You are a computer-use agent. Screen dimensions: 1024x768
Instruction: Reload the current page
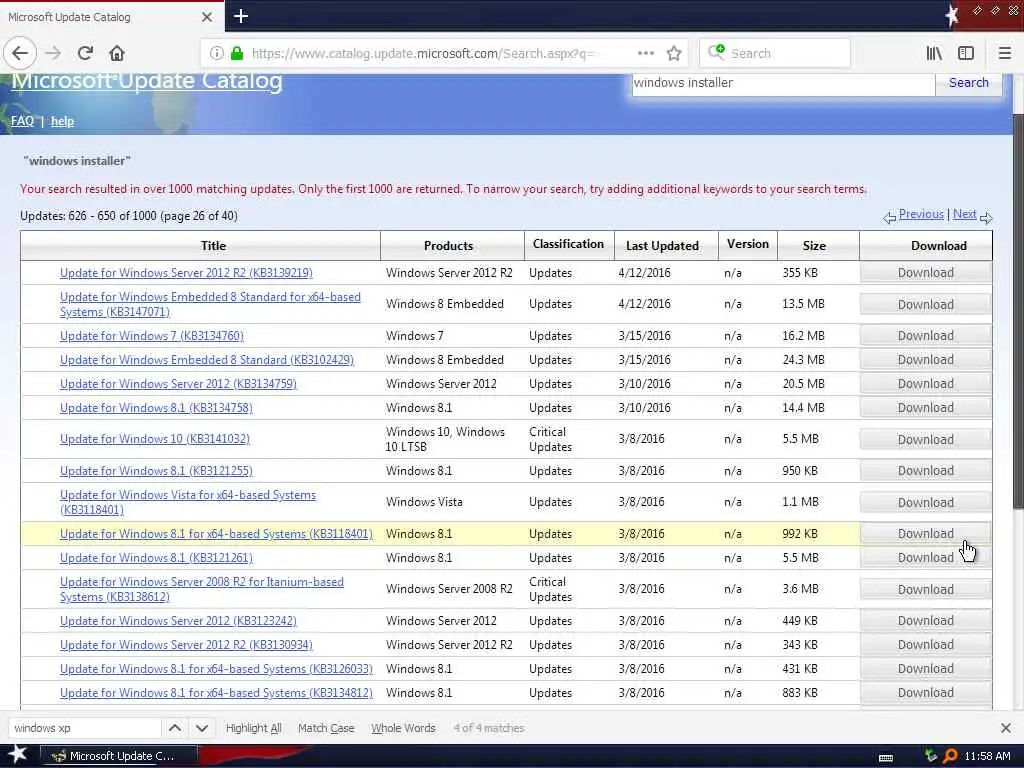coord(85,53)
